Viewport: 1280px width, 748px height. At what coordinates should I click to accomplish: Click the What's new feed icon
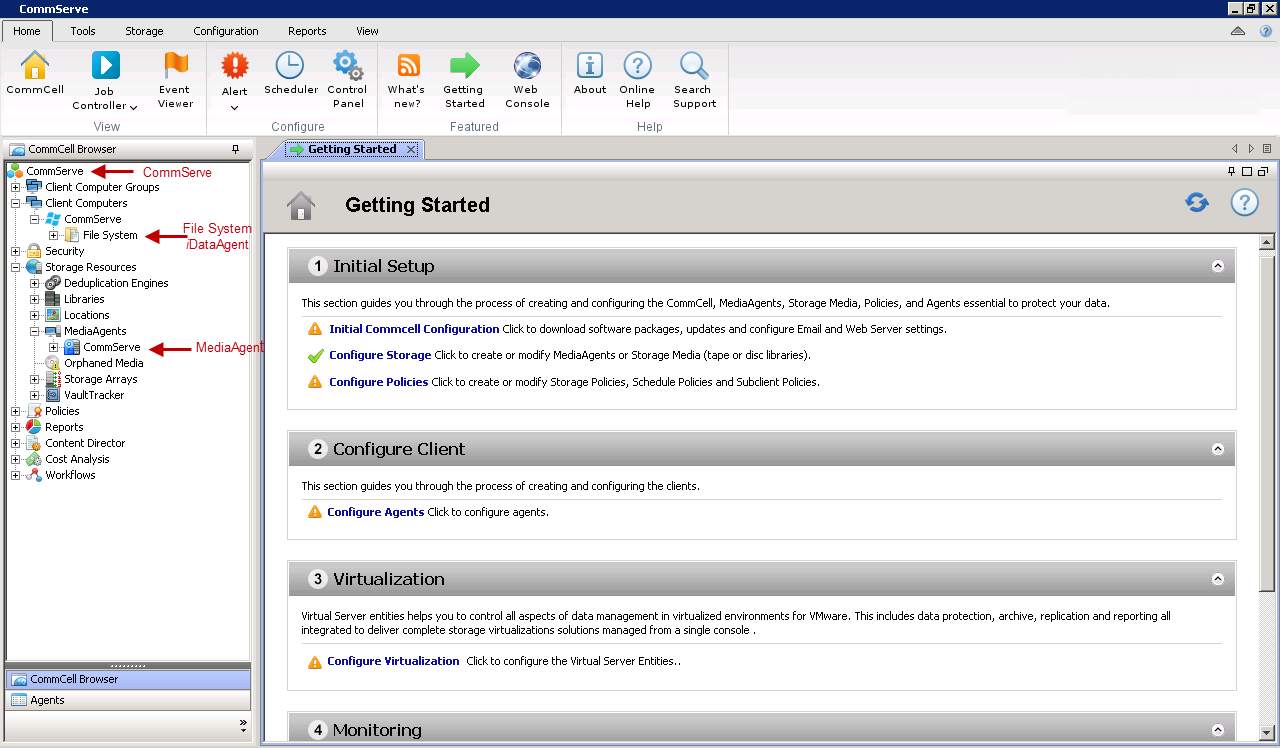tap(408, 66)
